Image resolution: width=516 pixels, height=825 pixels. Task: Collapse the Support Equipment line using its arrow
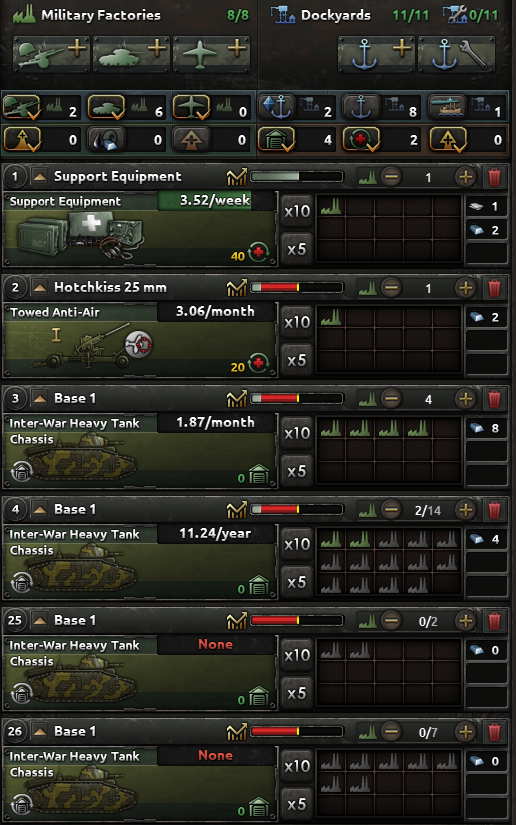(39, 177)
